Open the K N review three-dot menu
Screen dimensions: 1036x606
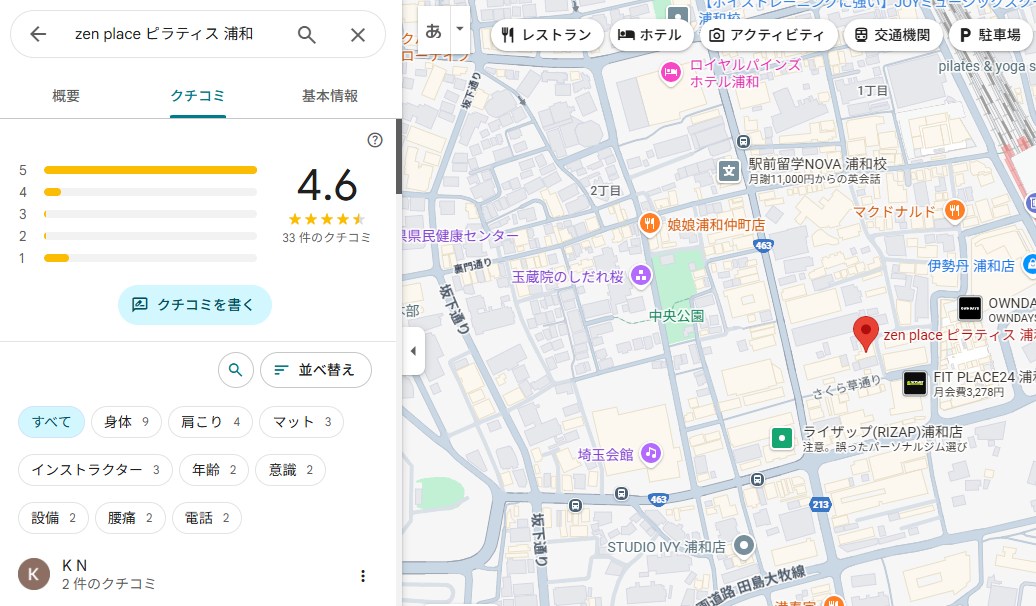click(x=363, y=576)
